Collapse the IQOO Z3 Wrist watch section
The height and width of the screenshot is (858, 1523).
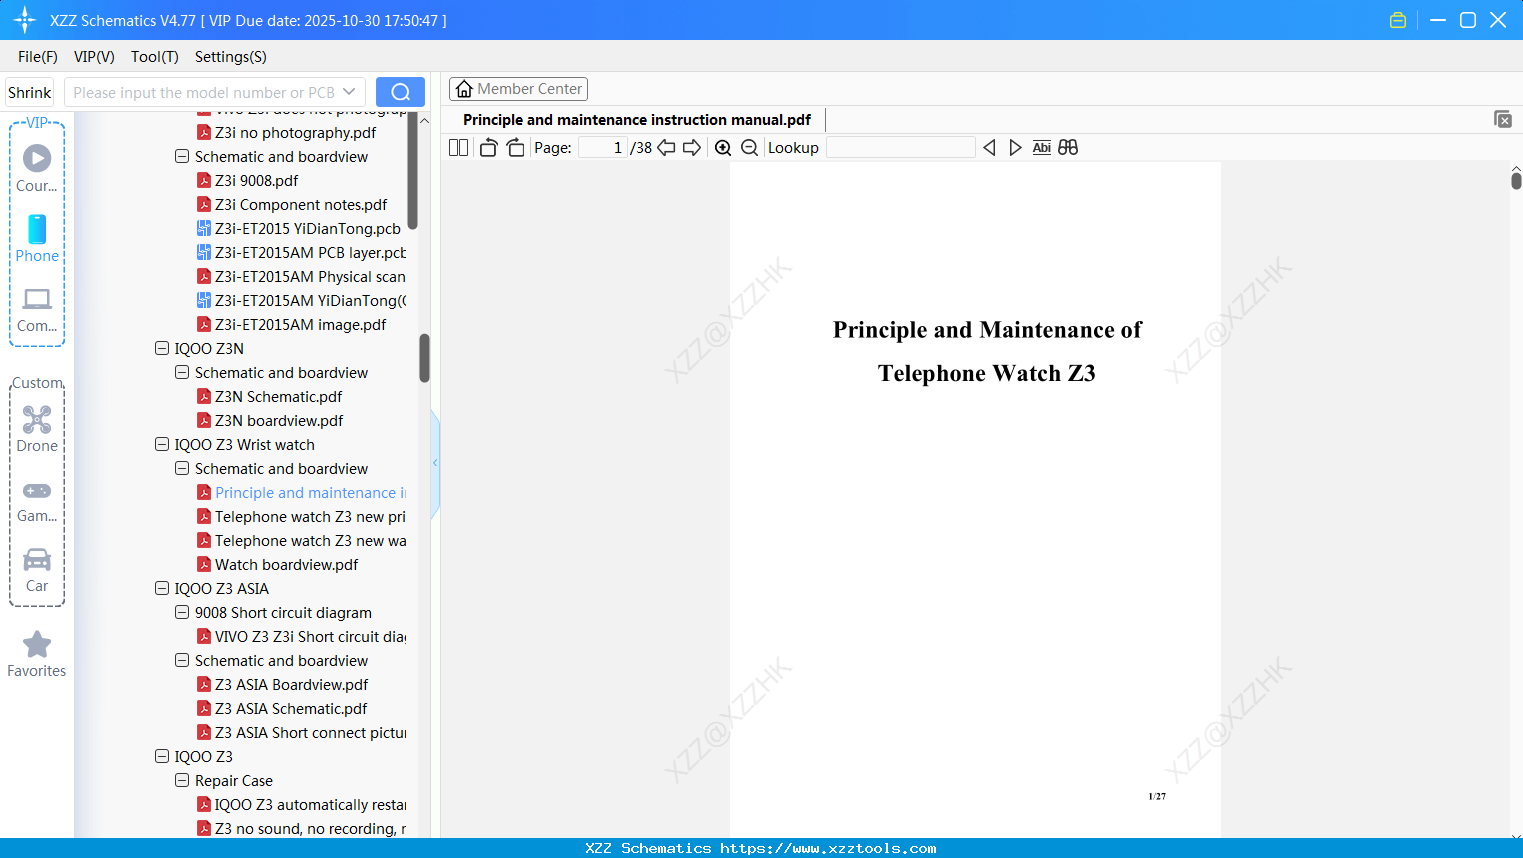(x=161, y=444)
